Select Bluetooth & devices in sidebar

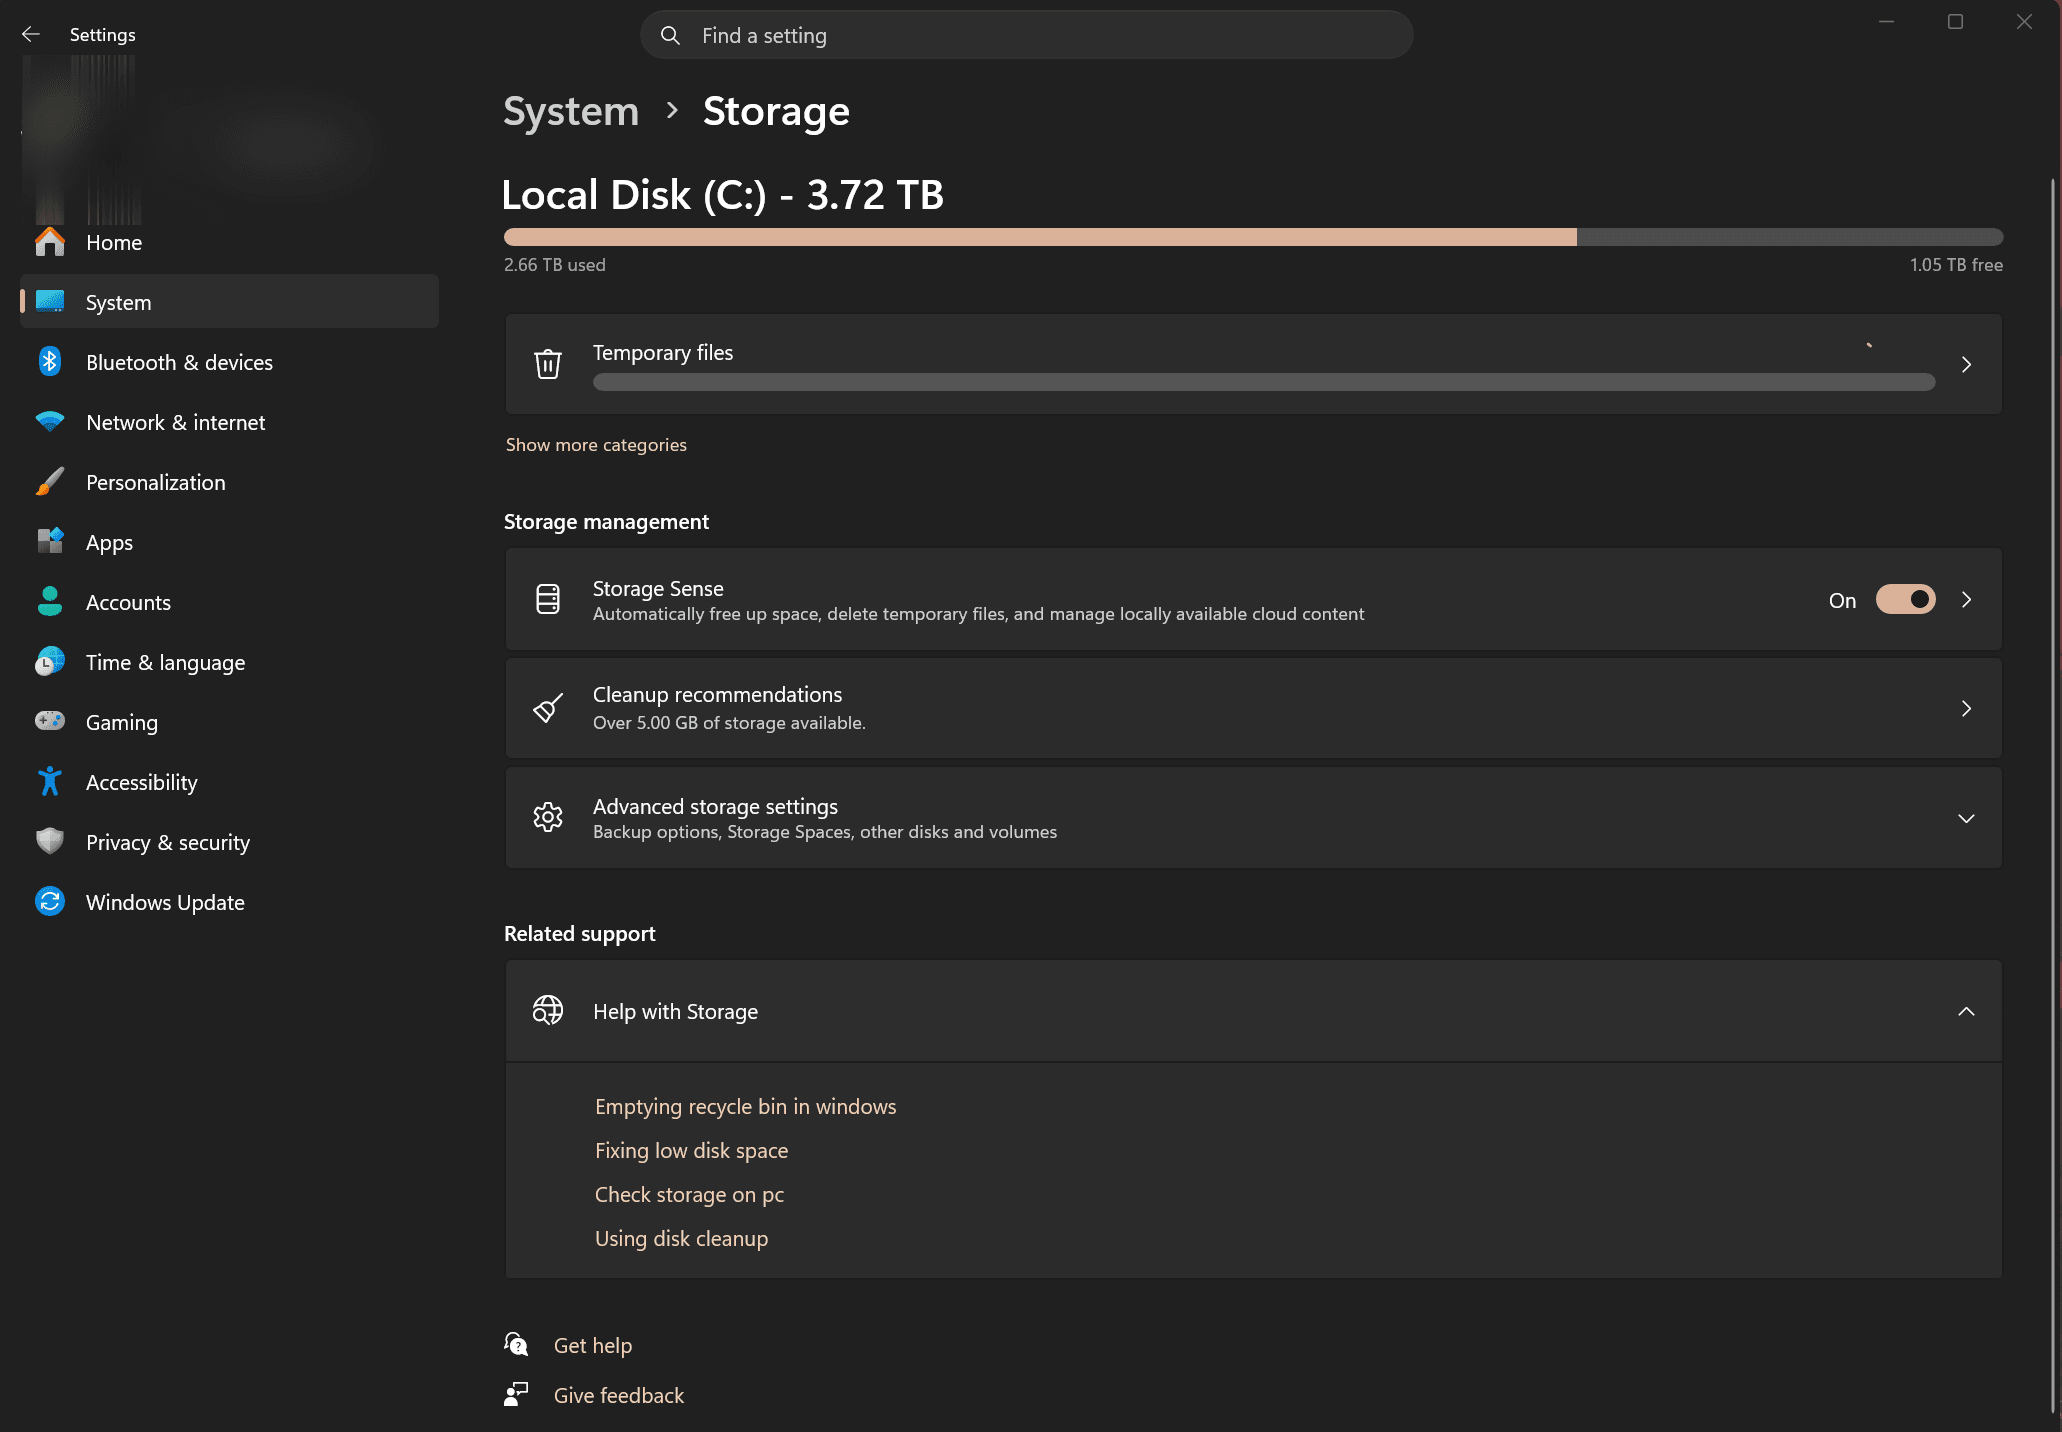(x=179, y=362)
